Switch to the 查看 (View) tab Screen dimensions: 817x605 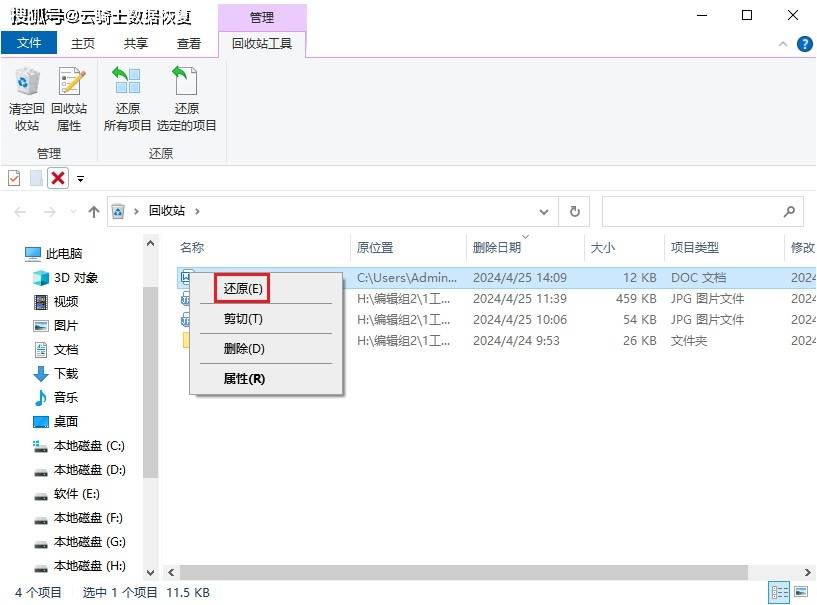coord(189,43)
